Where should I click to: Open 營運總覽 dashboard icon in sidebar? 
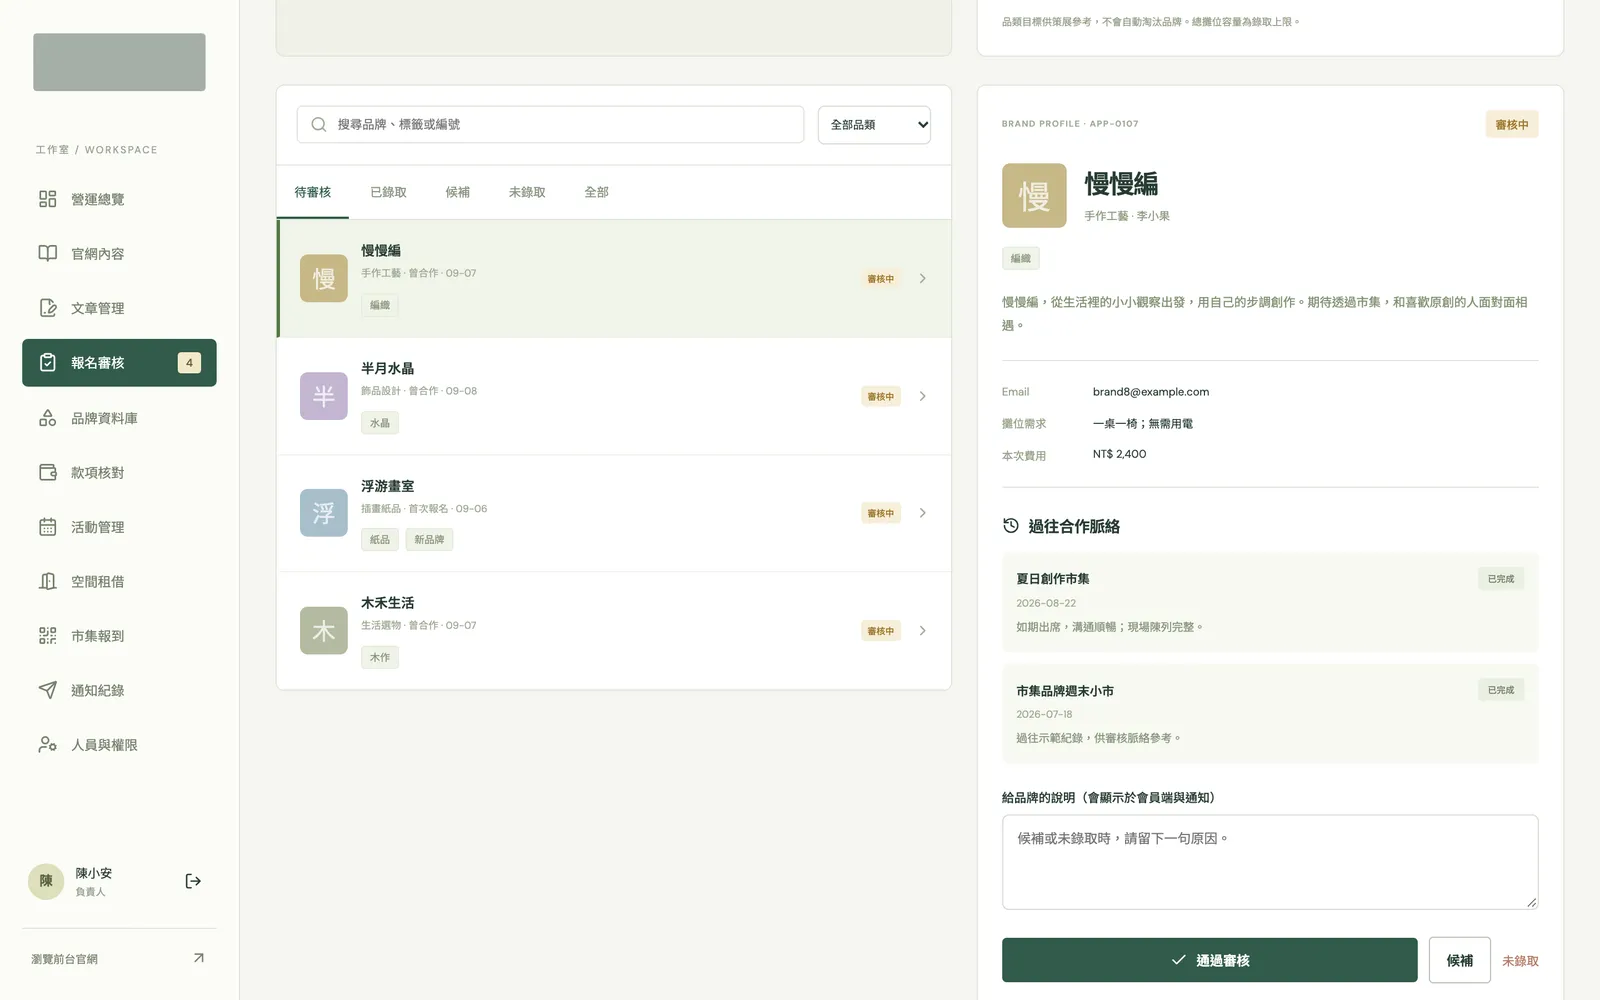pos(47,199)
